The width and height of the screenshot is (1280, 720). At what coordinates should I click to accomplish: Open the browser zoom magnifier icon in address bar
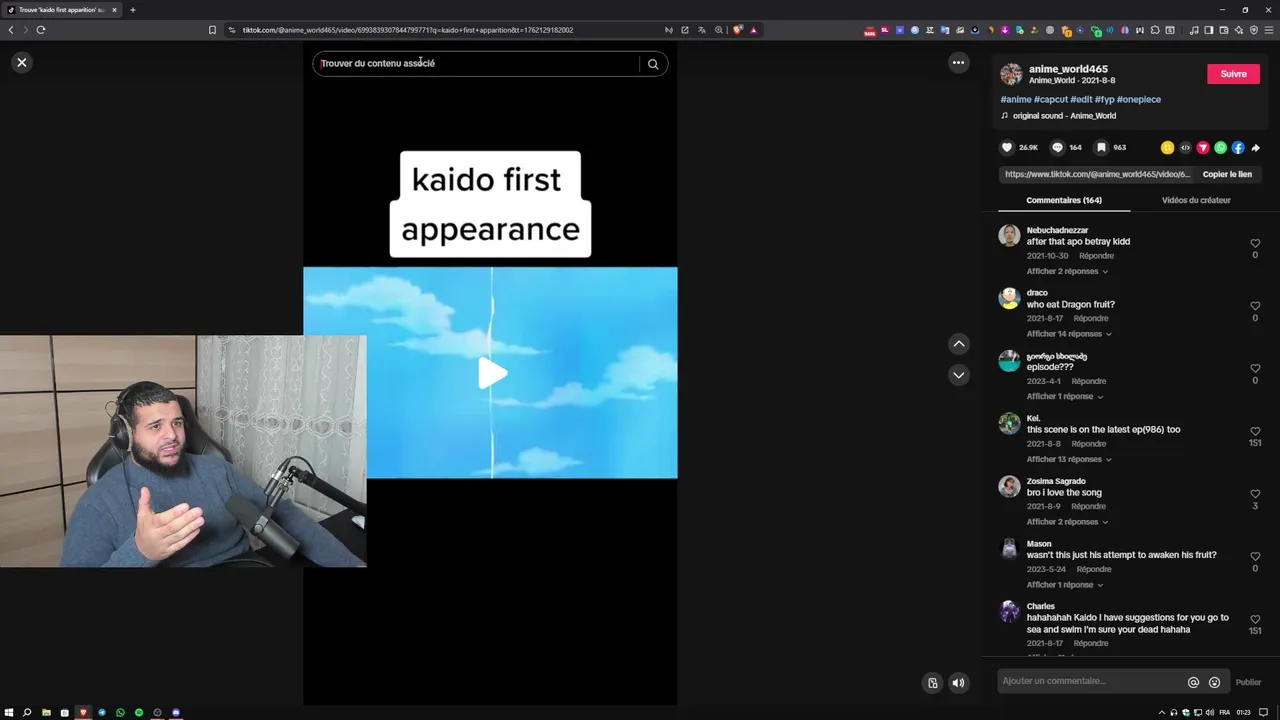(x=719, y=30)
